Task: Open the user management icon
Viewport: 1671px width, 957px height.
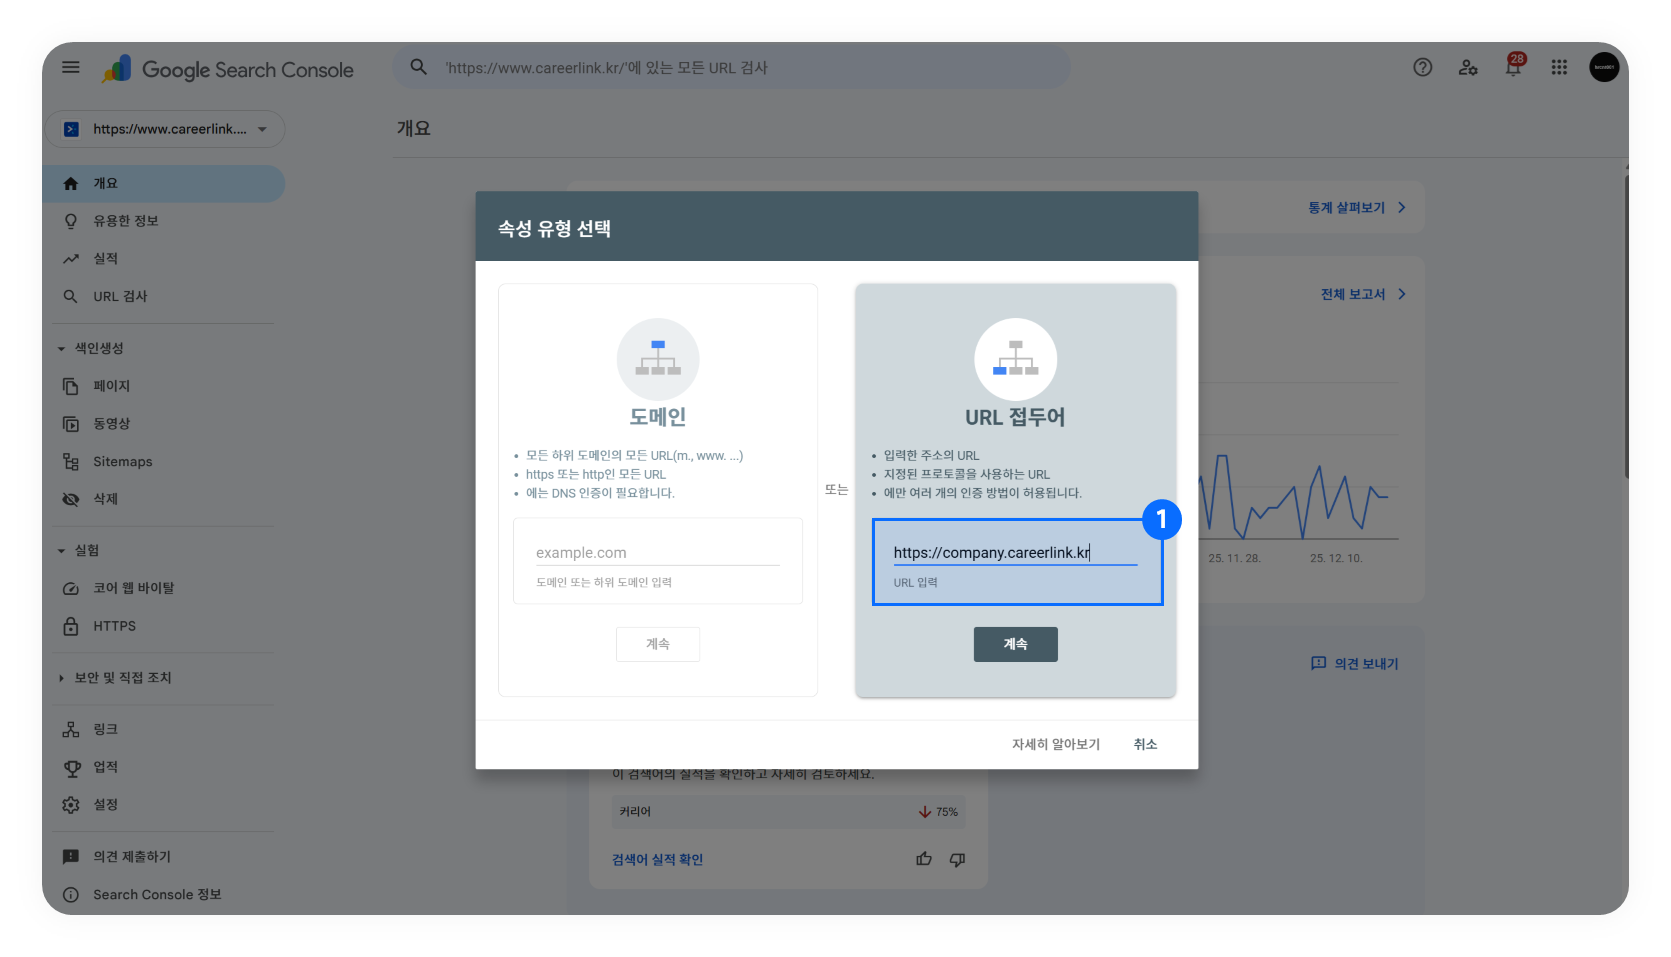Action: point(1468,67)
